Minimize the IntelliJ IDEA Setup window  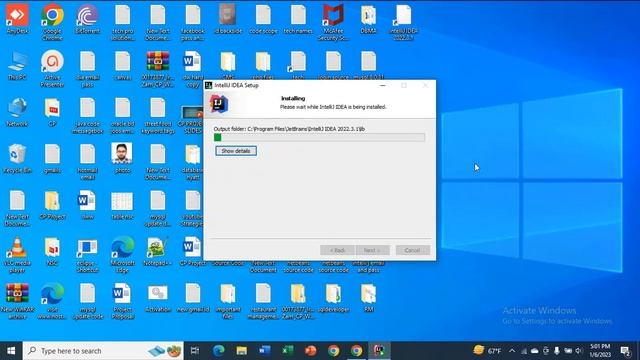point(382,85)
